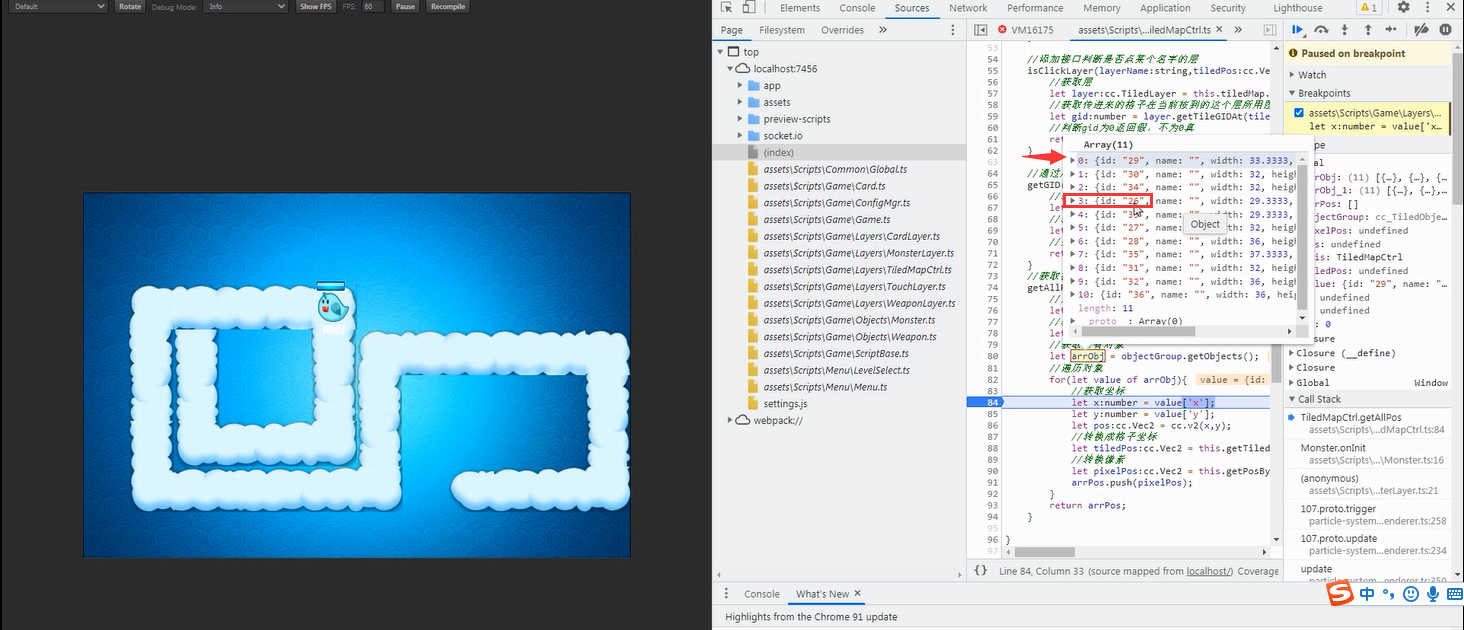Viewport: 1464px width, 630px height.
Task: Click the Step debugger icon
Action: click(1390, 30)
